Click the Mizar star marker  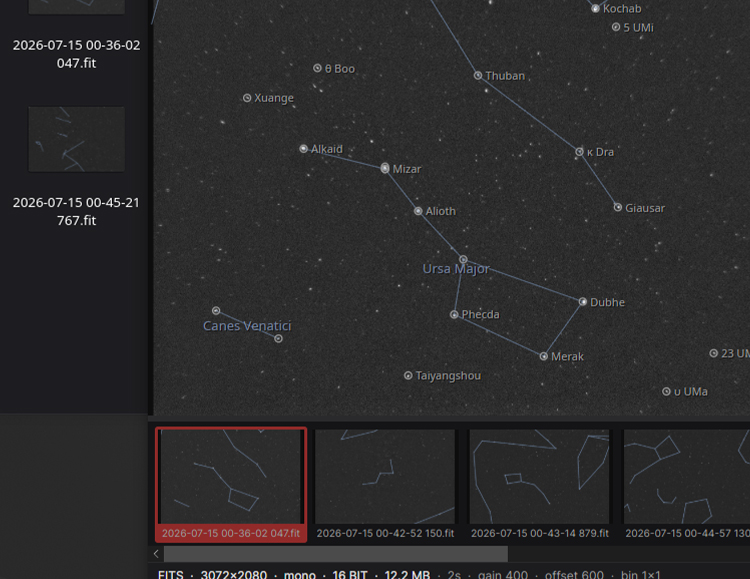[385, 168]
